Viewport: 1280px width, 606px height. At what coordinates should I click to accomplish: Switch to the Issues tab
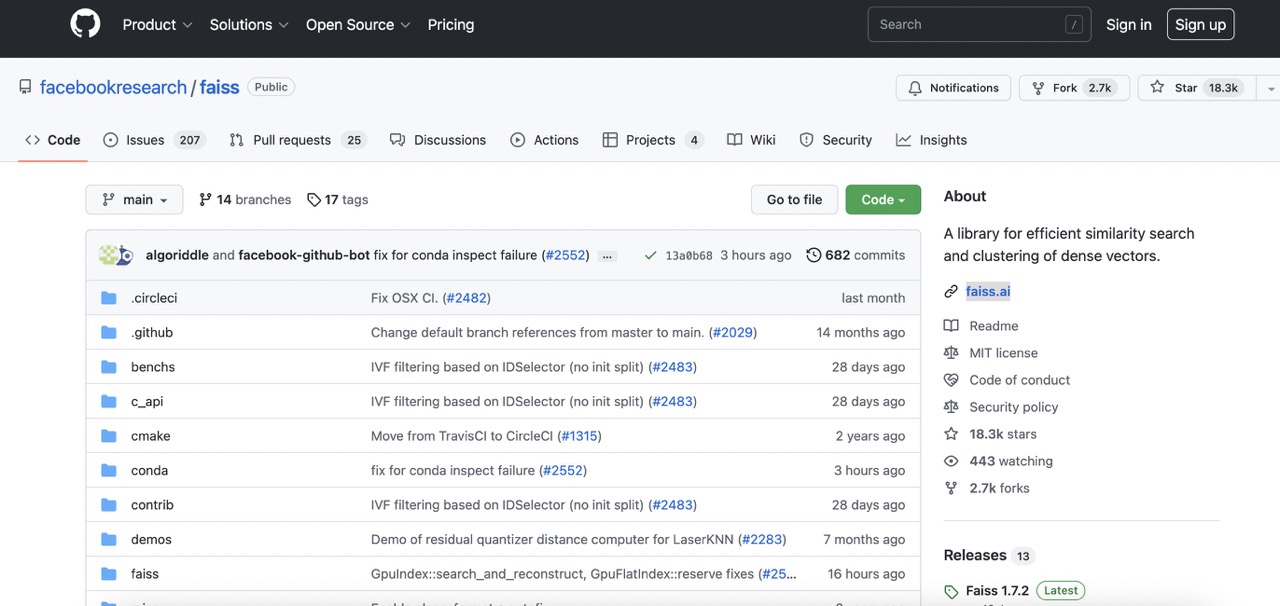pos(154,140)
